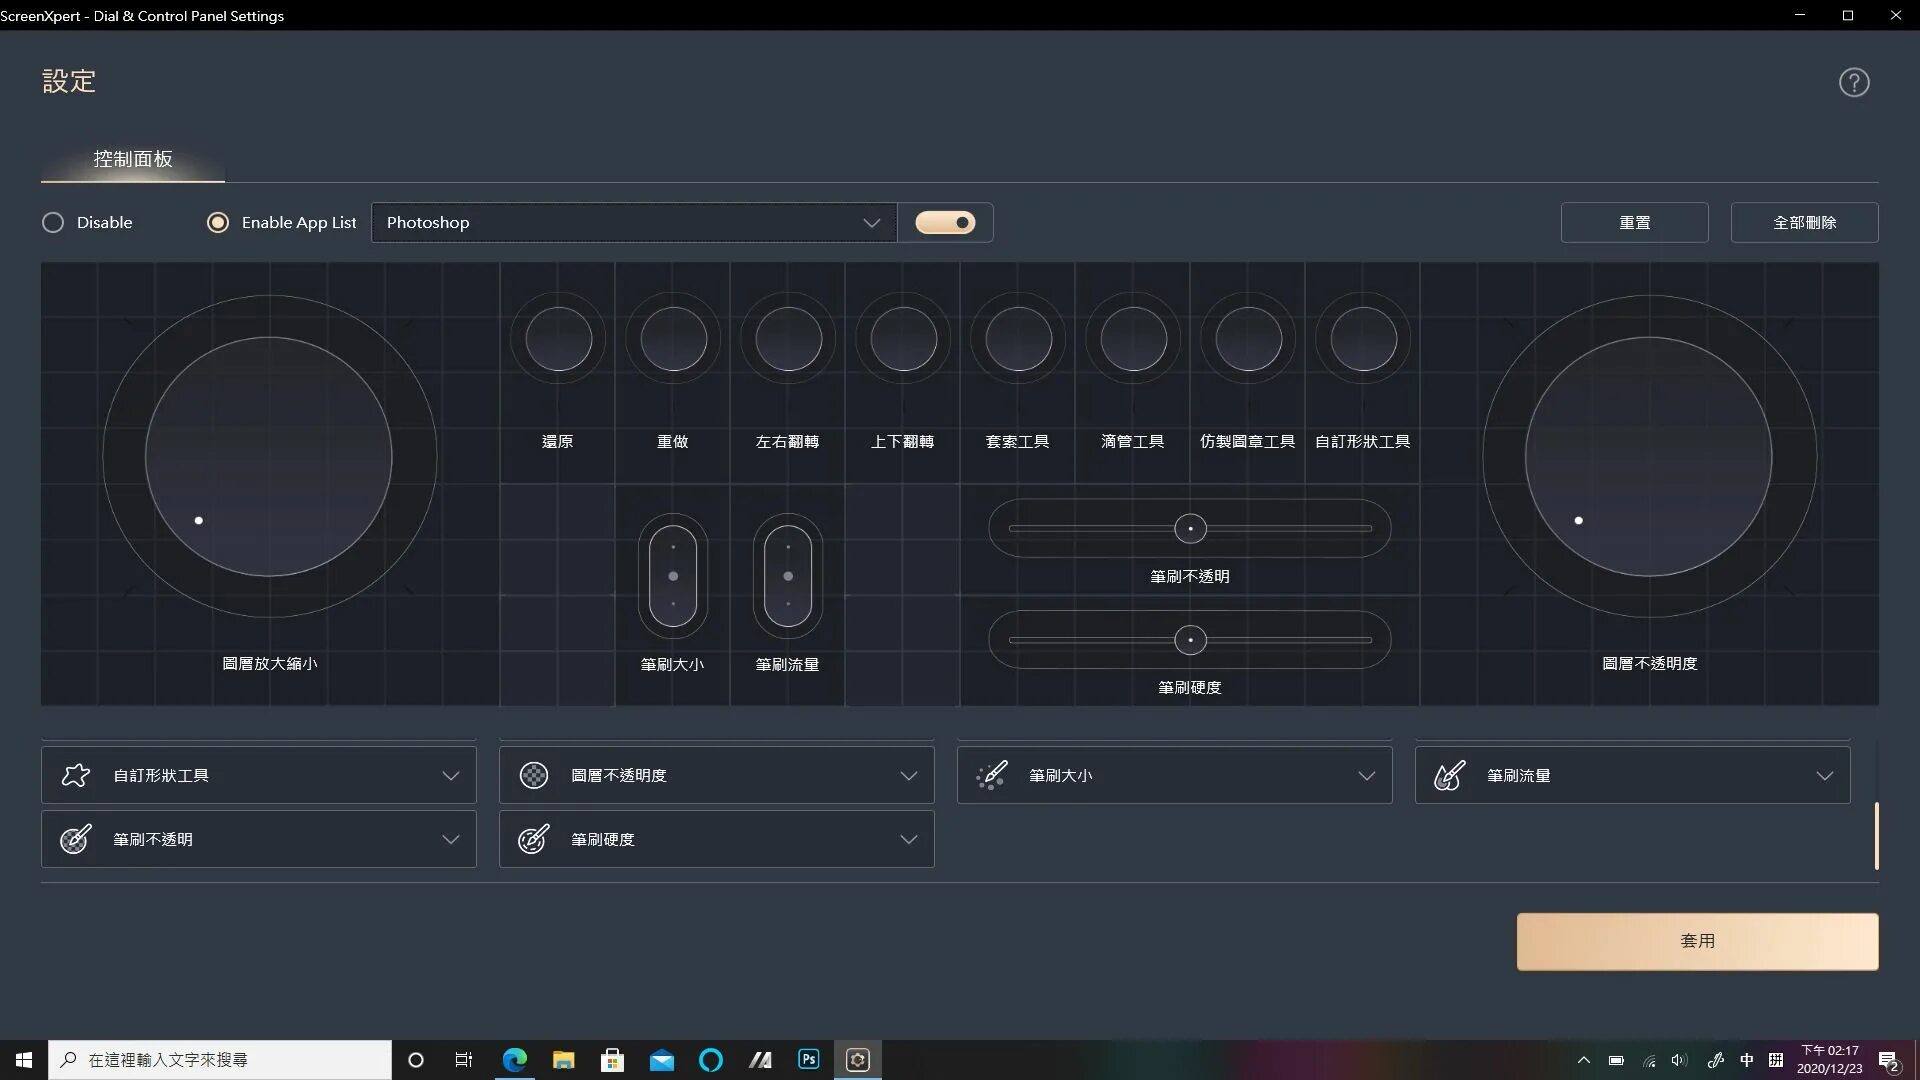
Task: Select the Enable App List radio button
Action: 217,222
